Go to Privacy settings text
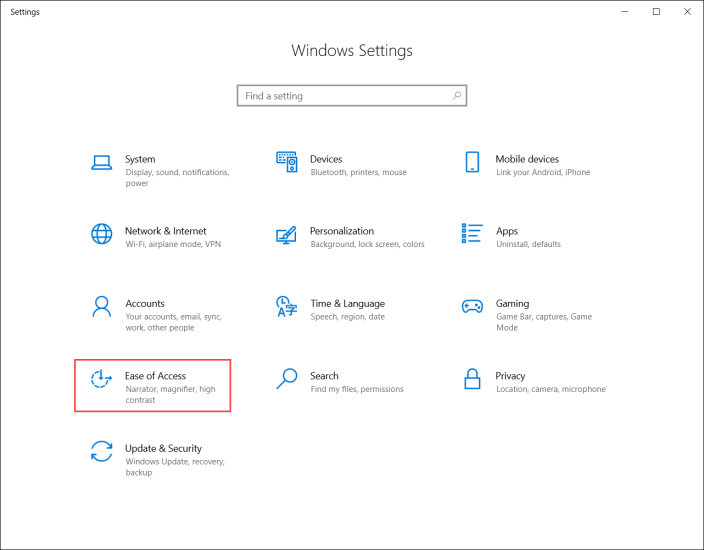Screen dimensions: 704x550 510,376
